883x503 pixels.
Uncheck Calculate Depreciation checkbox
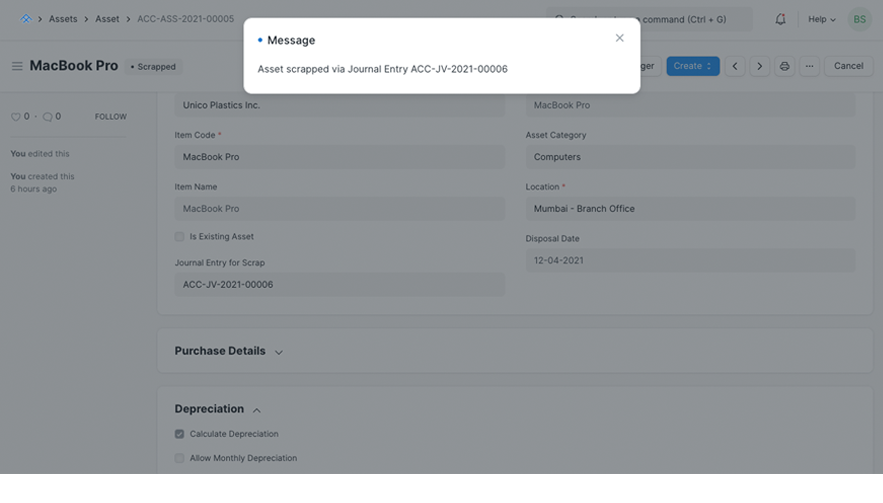point(180,434)
